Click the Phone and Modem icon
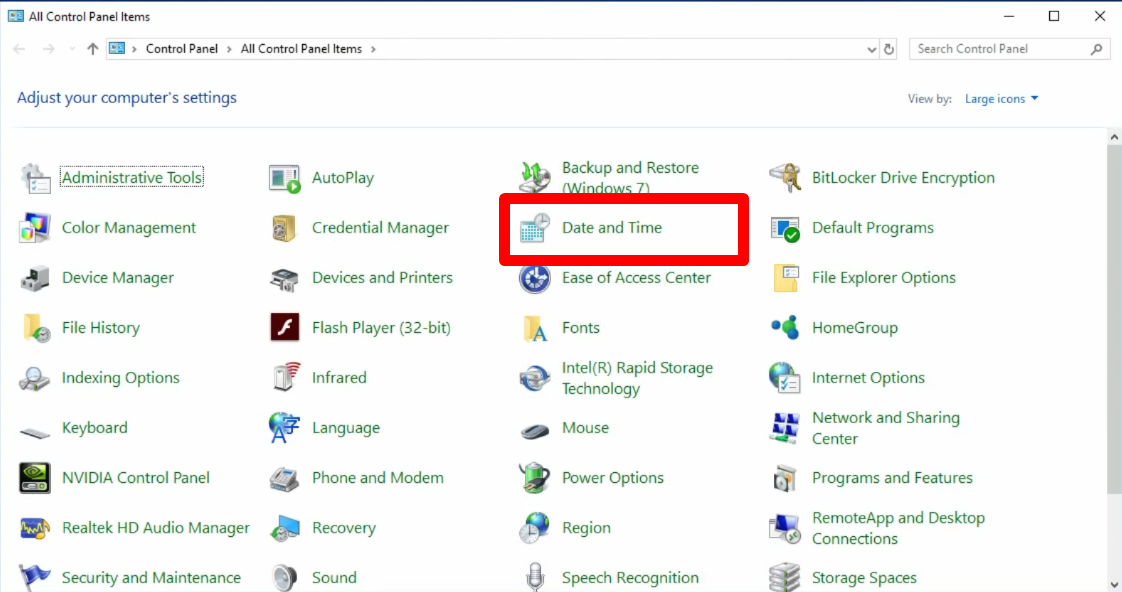1122x592 pixels. (x=285, y=478)
